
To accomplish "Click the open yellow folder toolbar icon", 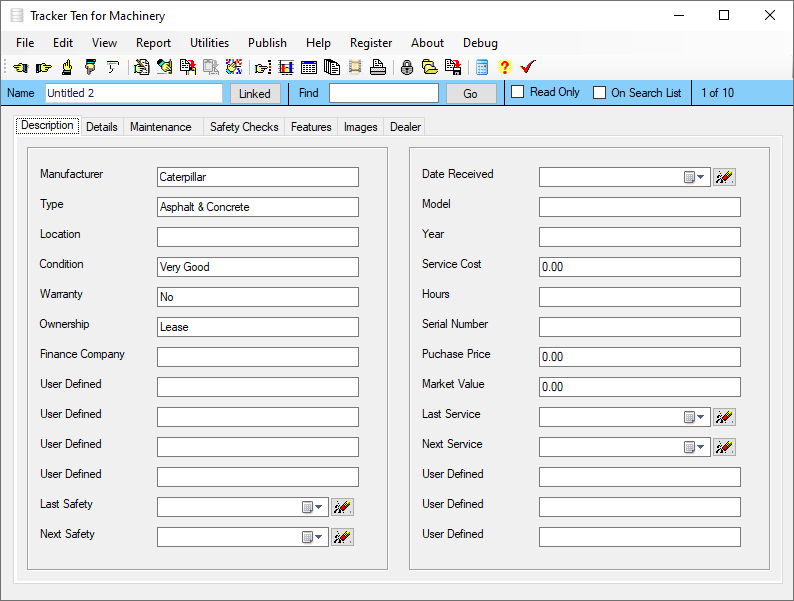I will click(429, 68).
